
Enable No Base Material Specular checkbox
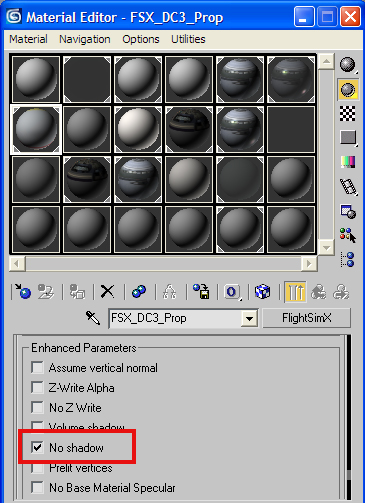(x=37, y=487)
